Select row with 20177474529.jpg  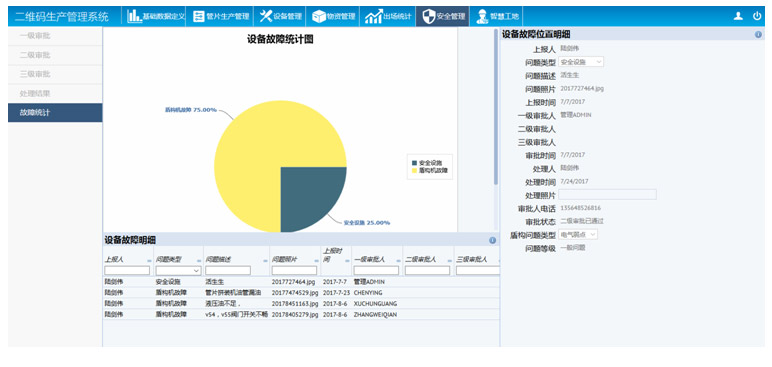(x=300, y=293)
